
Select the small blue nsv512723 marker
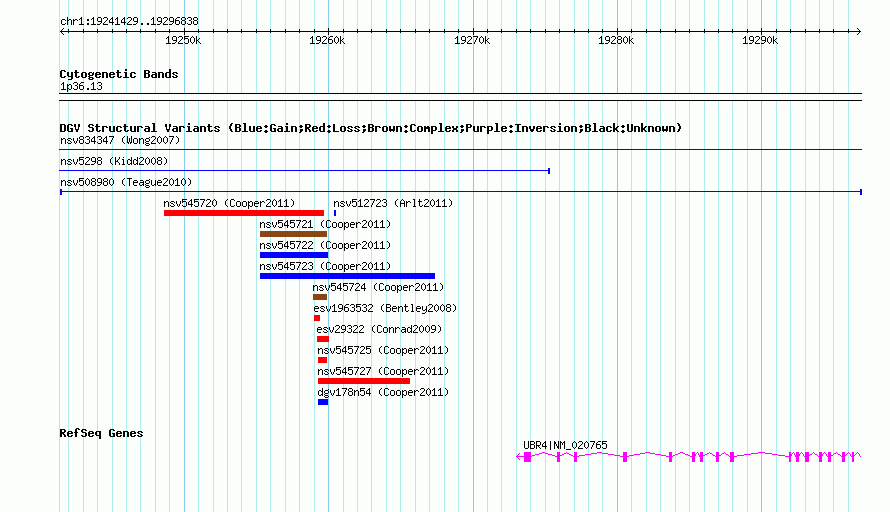click(x=335, y=213)
